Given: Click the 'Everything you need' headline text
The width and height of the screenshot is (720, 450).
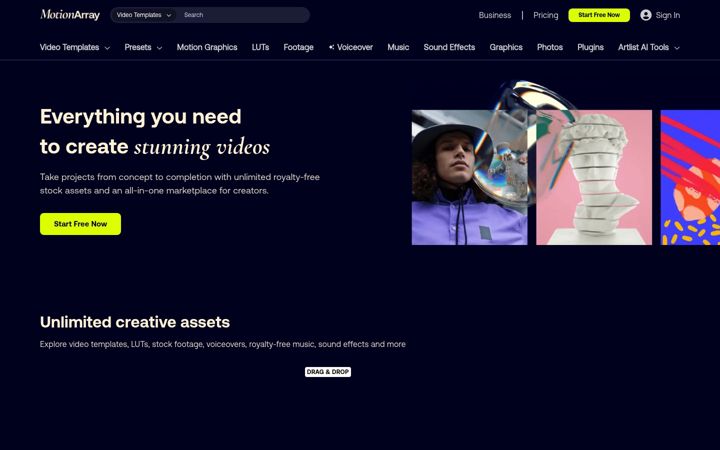Looking at the screenshot, I should click(x=141, y=117).
